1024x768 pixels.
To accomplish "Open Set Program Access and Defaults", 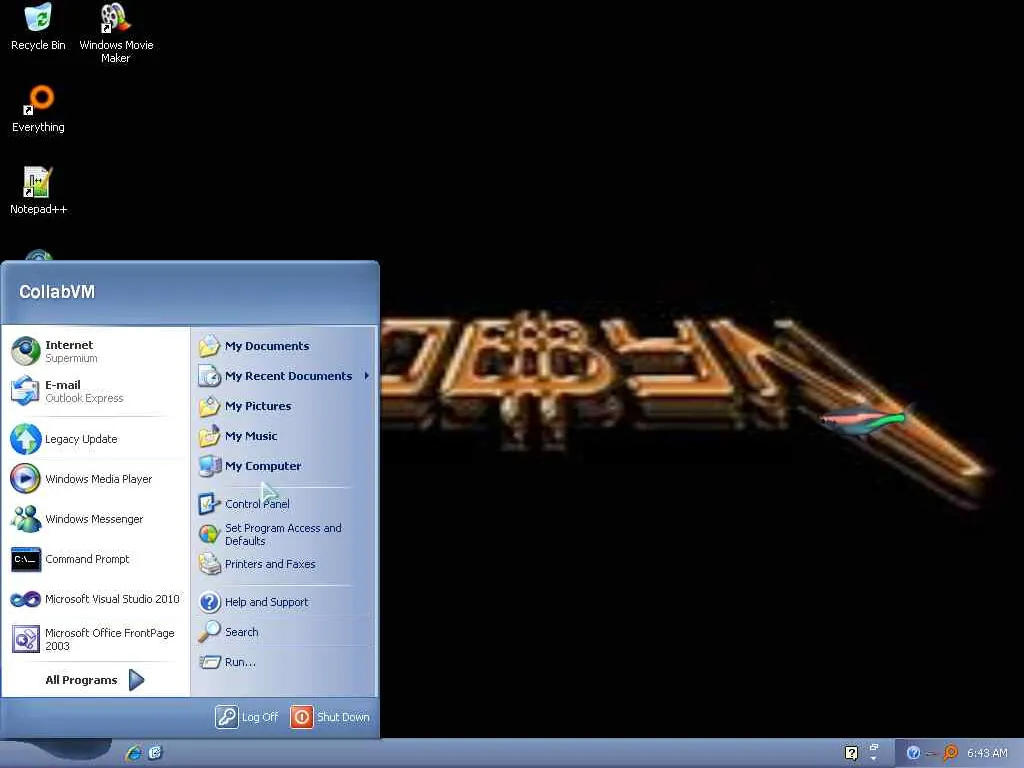I will (x=285, y=534).
